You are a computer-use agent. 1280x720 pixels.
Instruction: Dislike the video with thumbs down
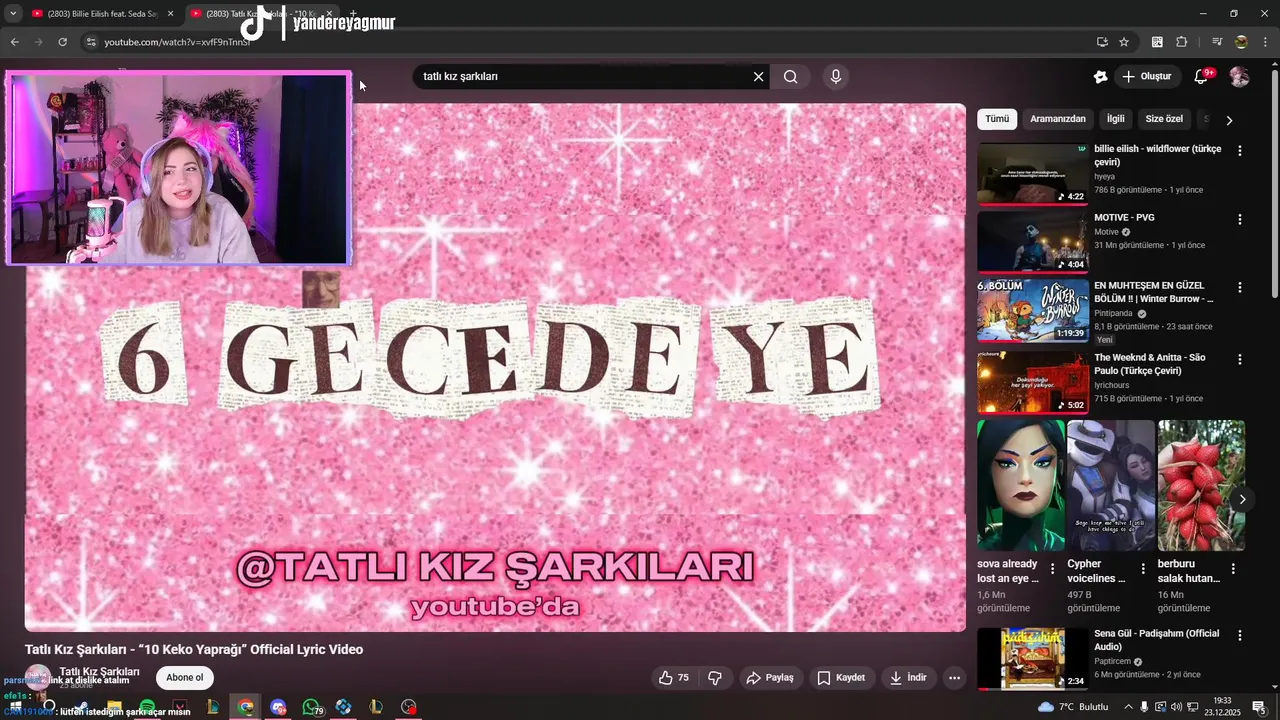(715, 678)
